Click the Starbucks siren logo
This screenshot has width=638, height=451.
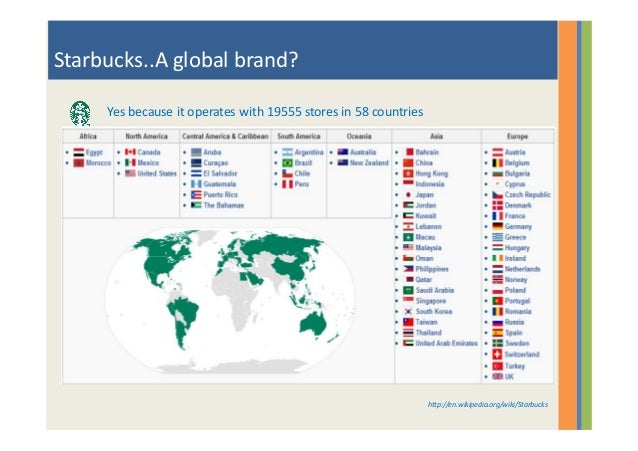pos(80,113)
